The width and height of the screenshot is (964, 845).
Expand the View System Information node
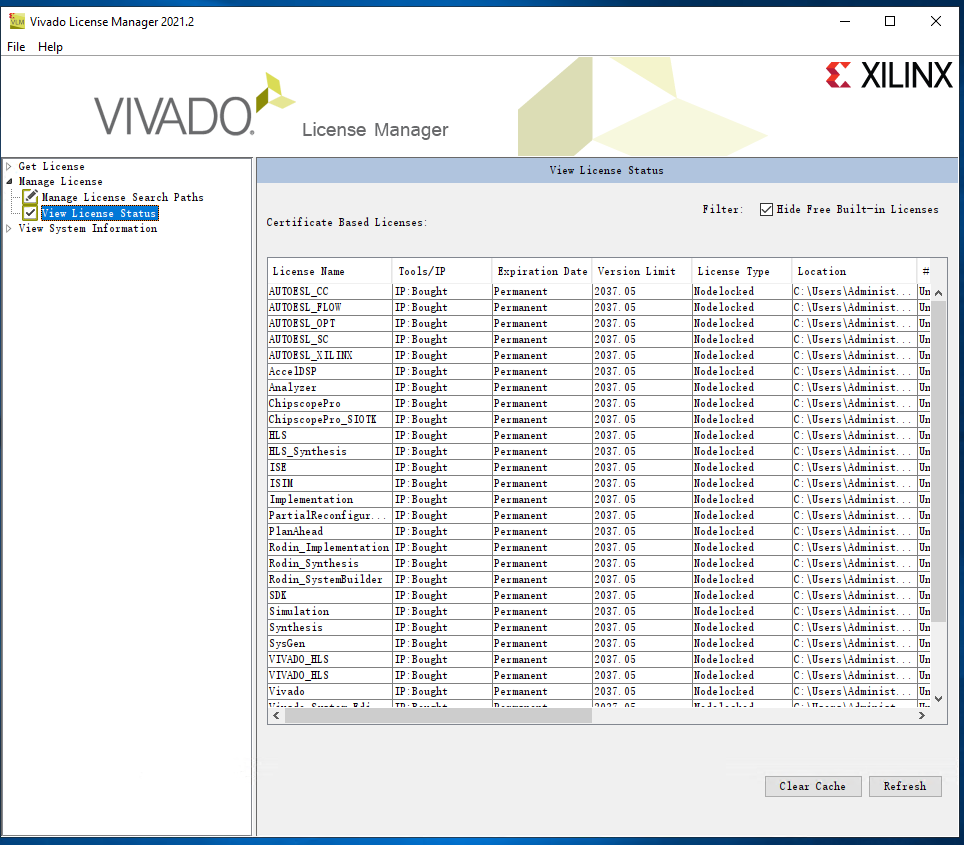pos(9,228)
